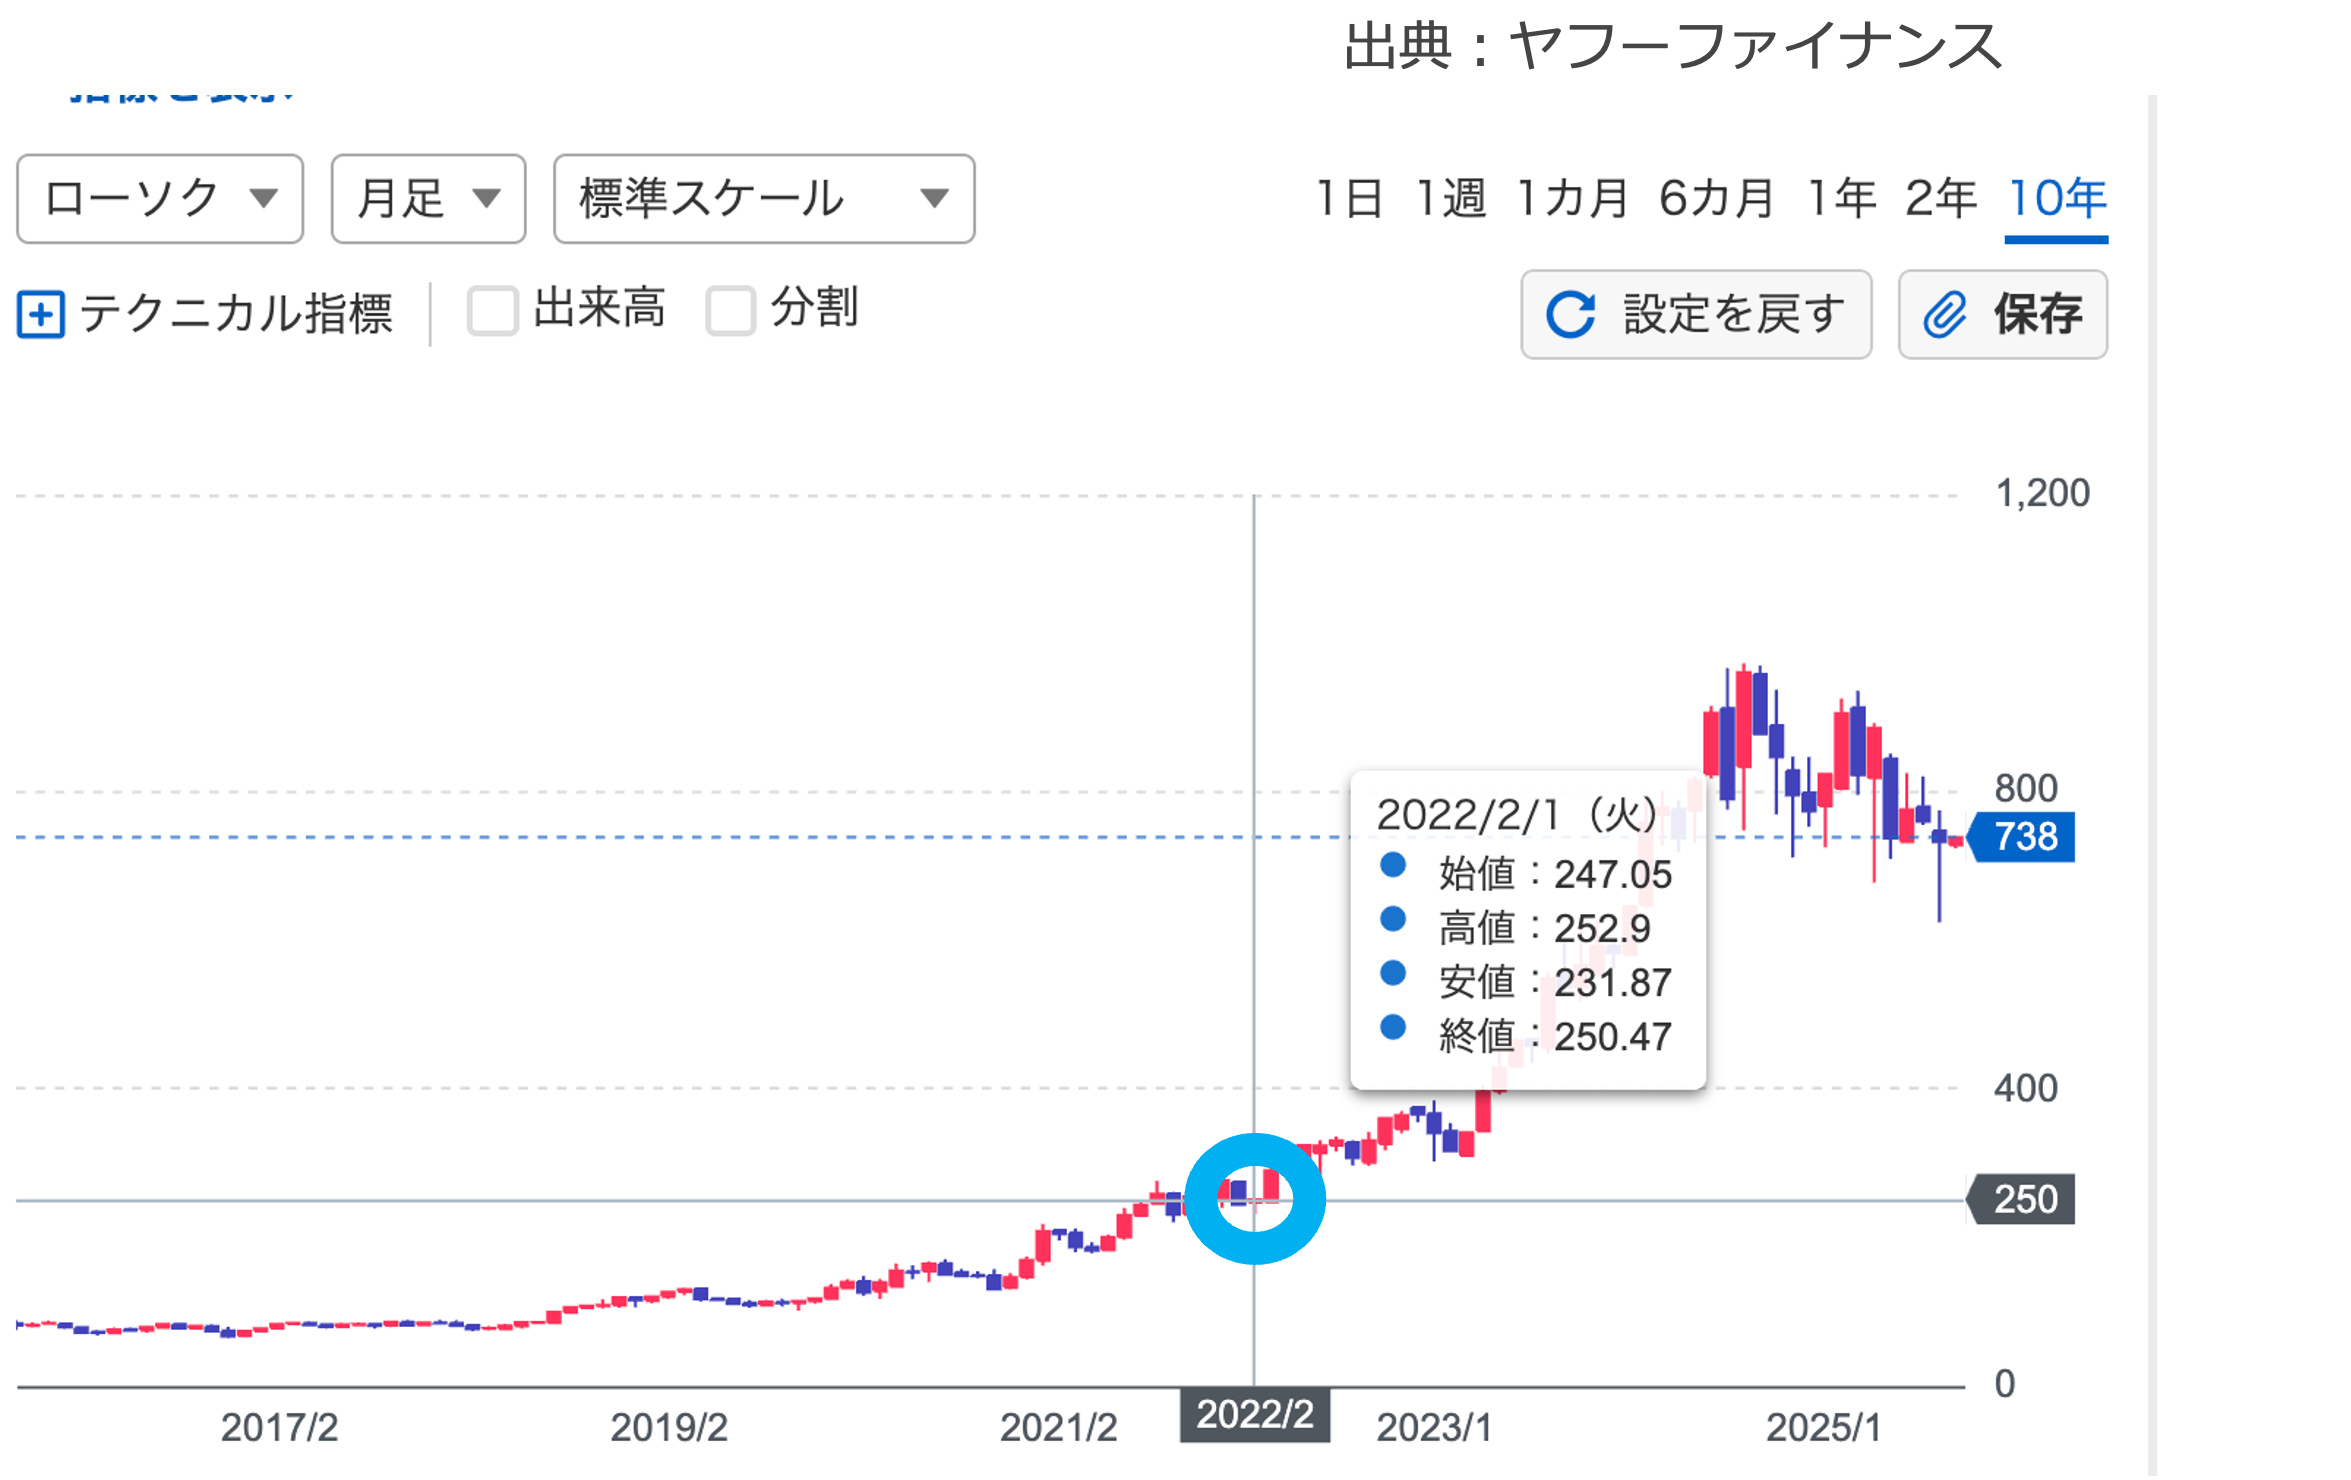
Task: Enable the 分割 split checkbox
Action: (x=730, y=311)
